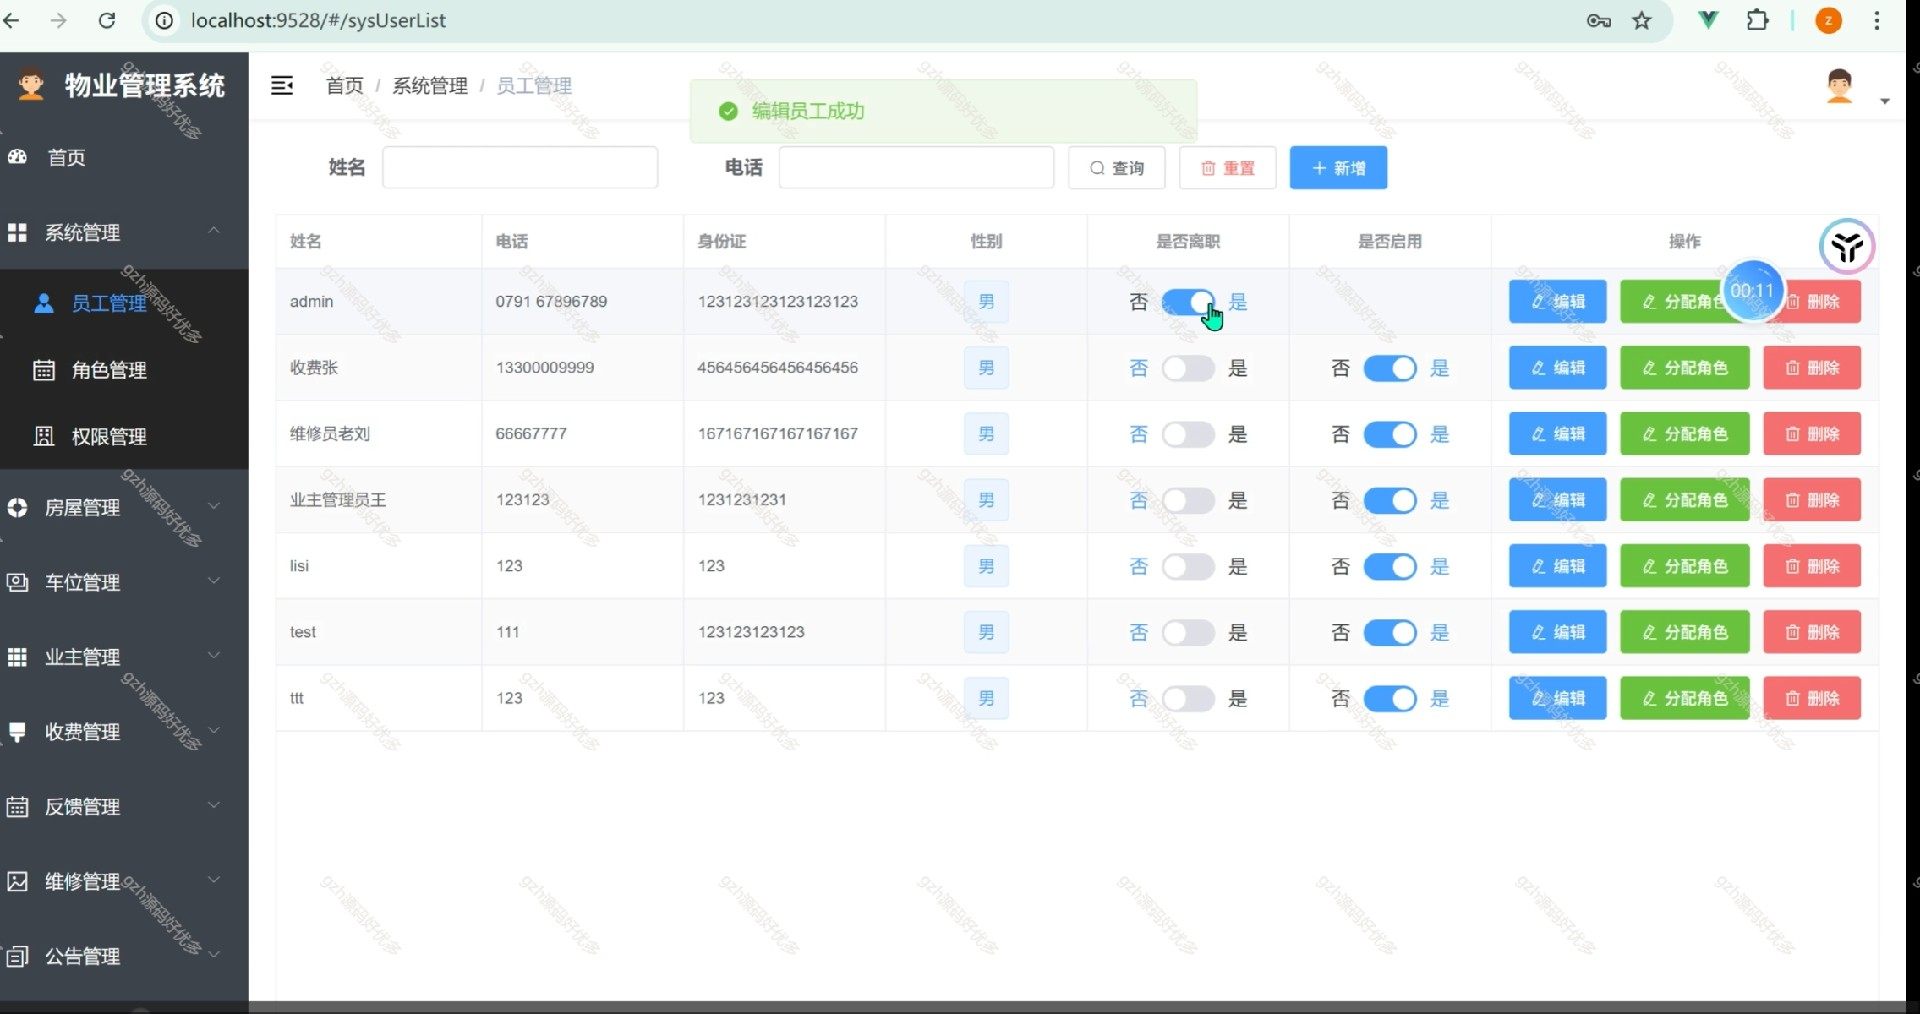Click the reload page icon
This screenshot has width=1920, height=1014.
click(x=107, y=20)
